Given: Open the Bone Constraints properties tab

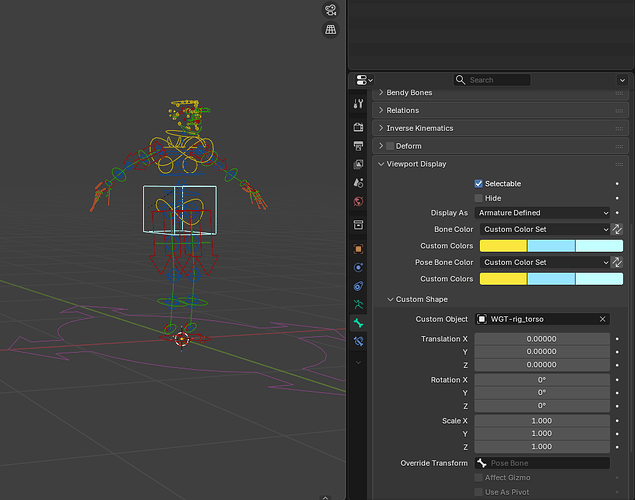Looking at the screenshot, I should [x=358, y=342].
